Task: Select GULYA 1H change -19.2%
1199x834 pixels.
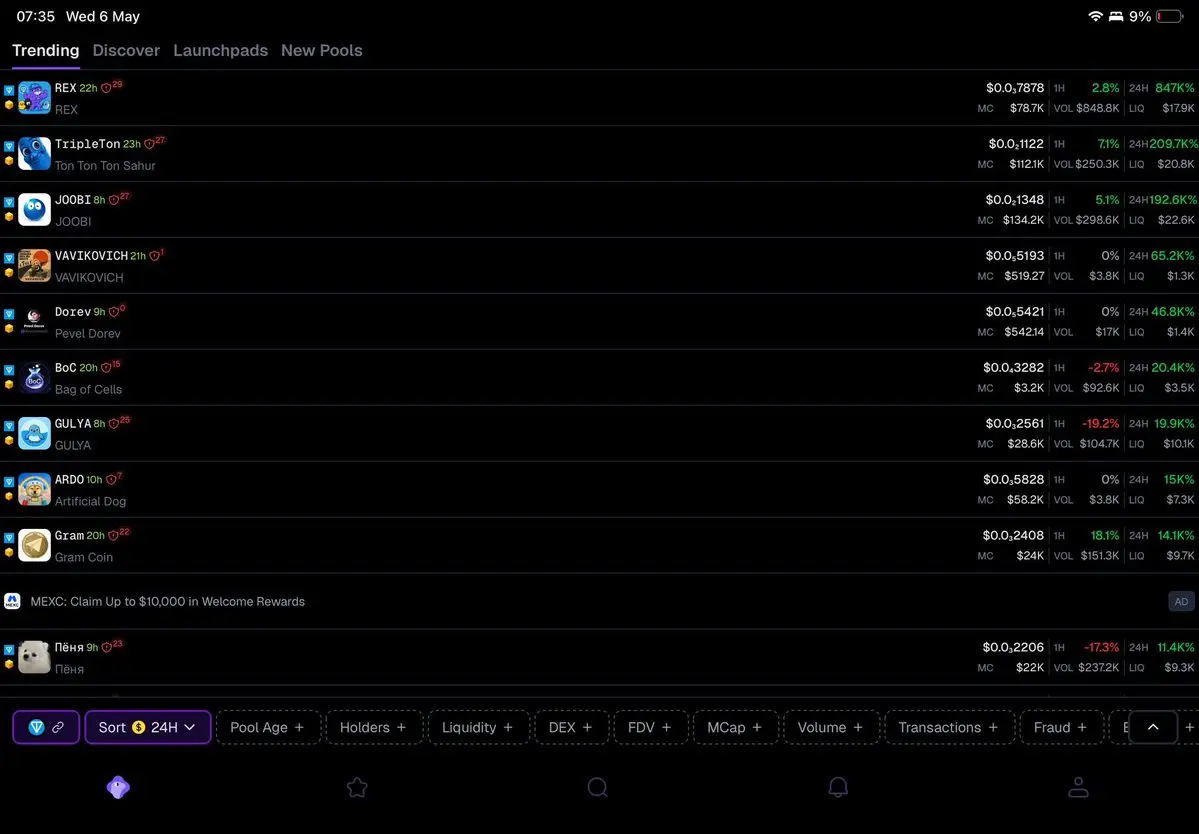Action: 1100,423
